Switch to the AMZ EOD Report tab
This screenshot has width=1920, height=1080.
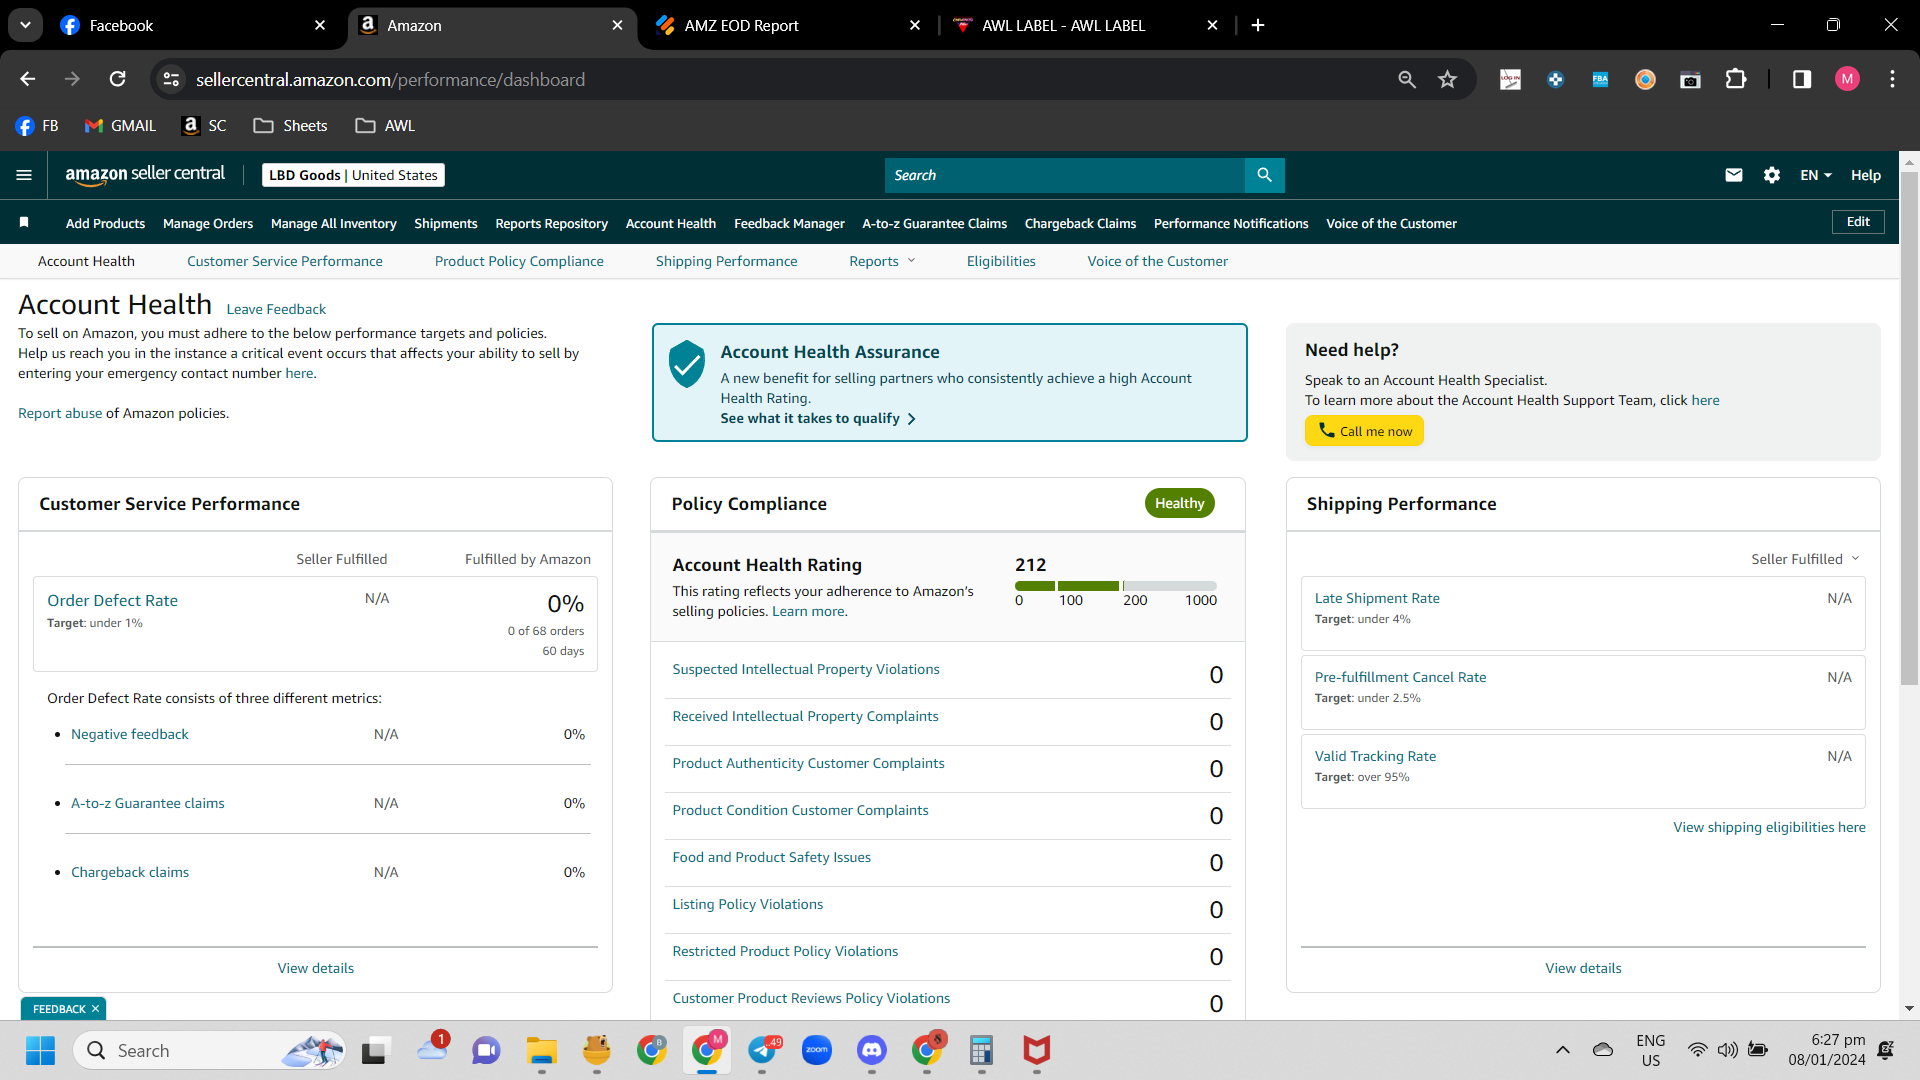788,25
